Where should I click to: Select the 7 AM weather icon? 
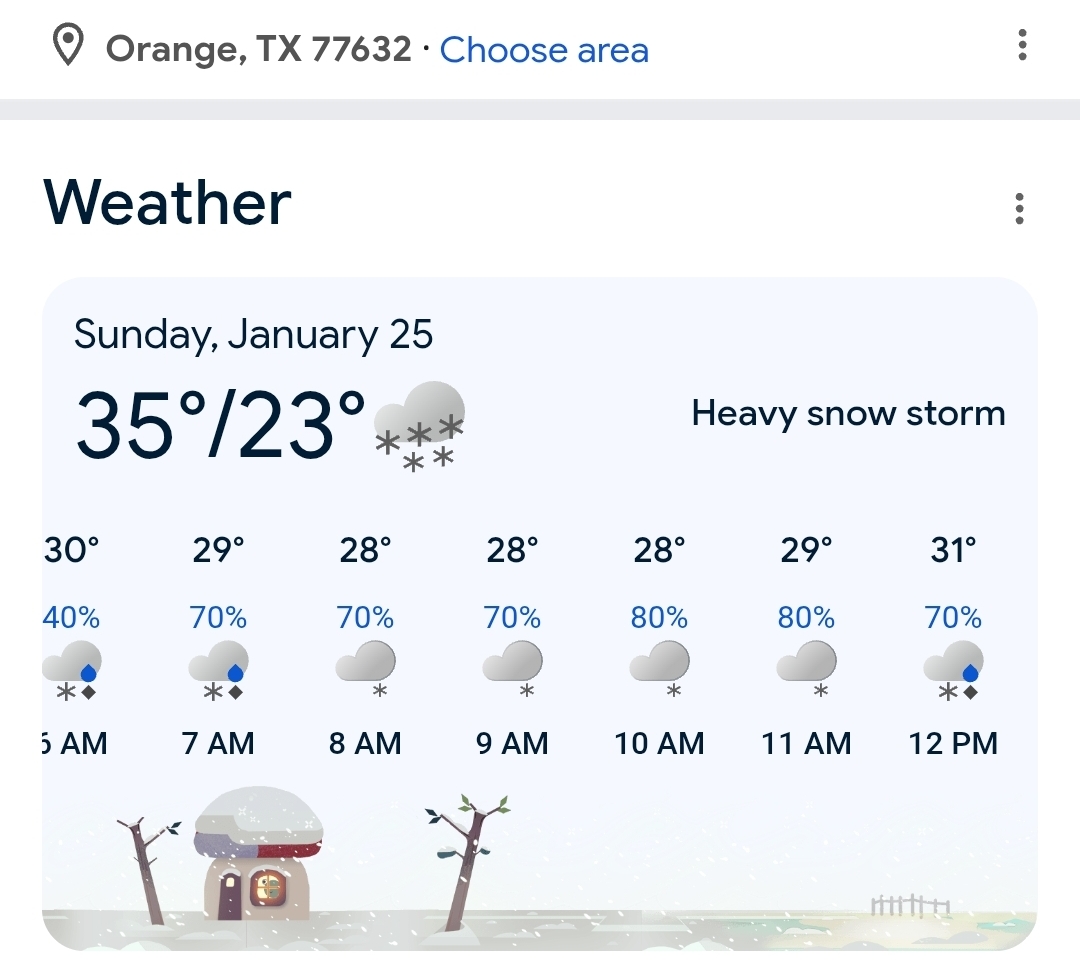coord(219,669)
